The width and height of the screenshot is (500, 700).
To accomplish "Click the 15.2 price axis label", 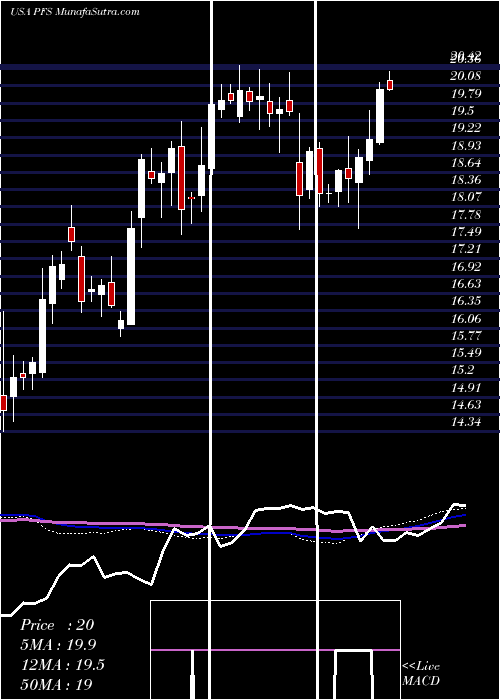I will click(462, 370).
